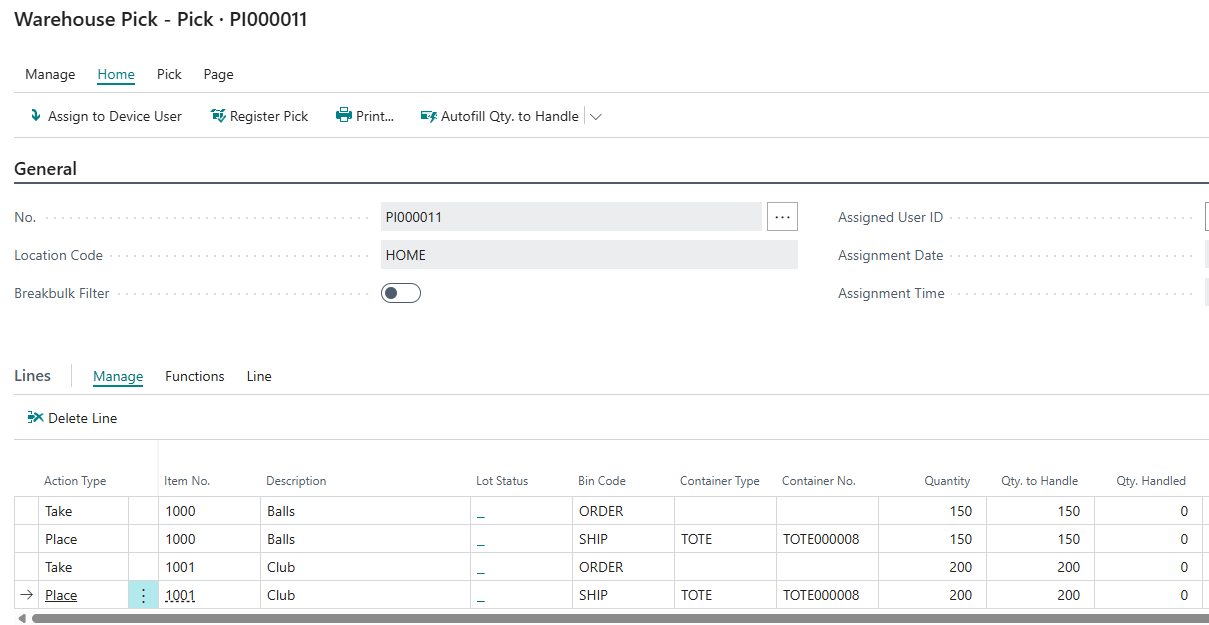This screenshot has height=625, width=1209.
Task: Switch to the Pick tab
Action: (x=169, y=74)
